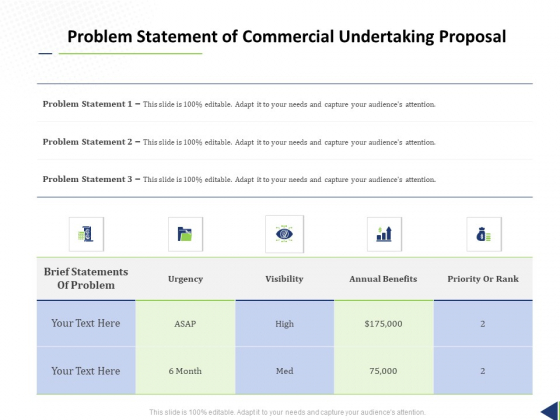Screen dimensions: 560x420
Task: Select the '6 Month' urgency cell
Action: [x=185, y=371]
